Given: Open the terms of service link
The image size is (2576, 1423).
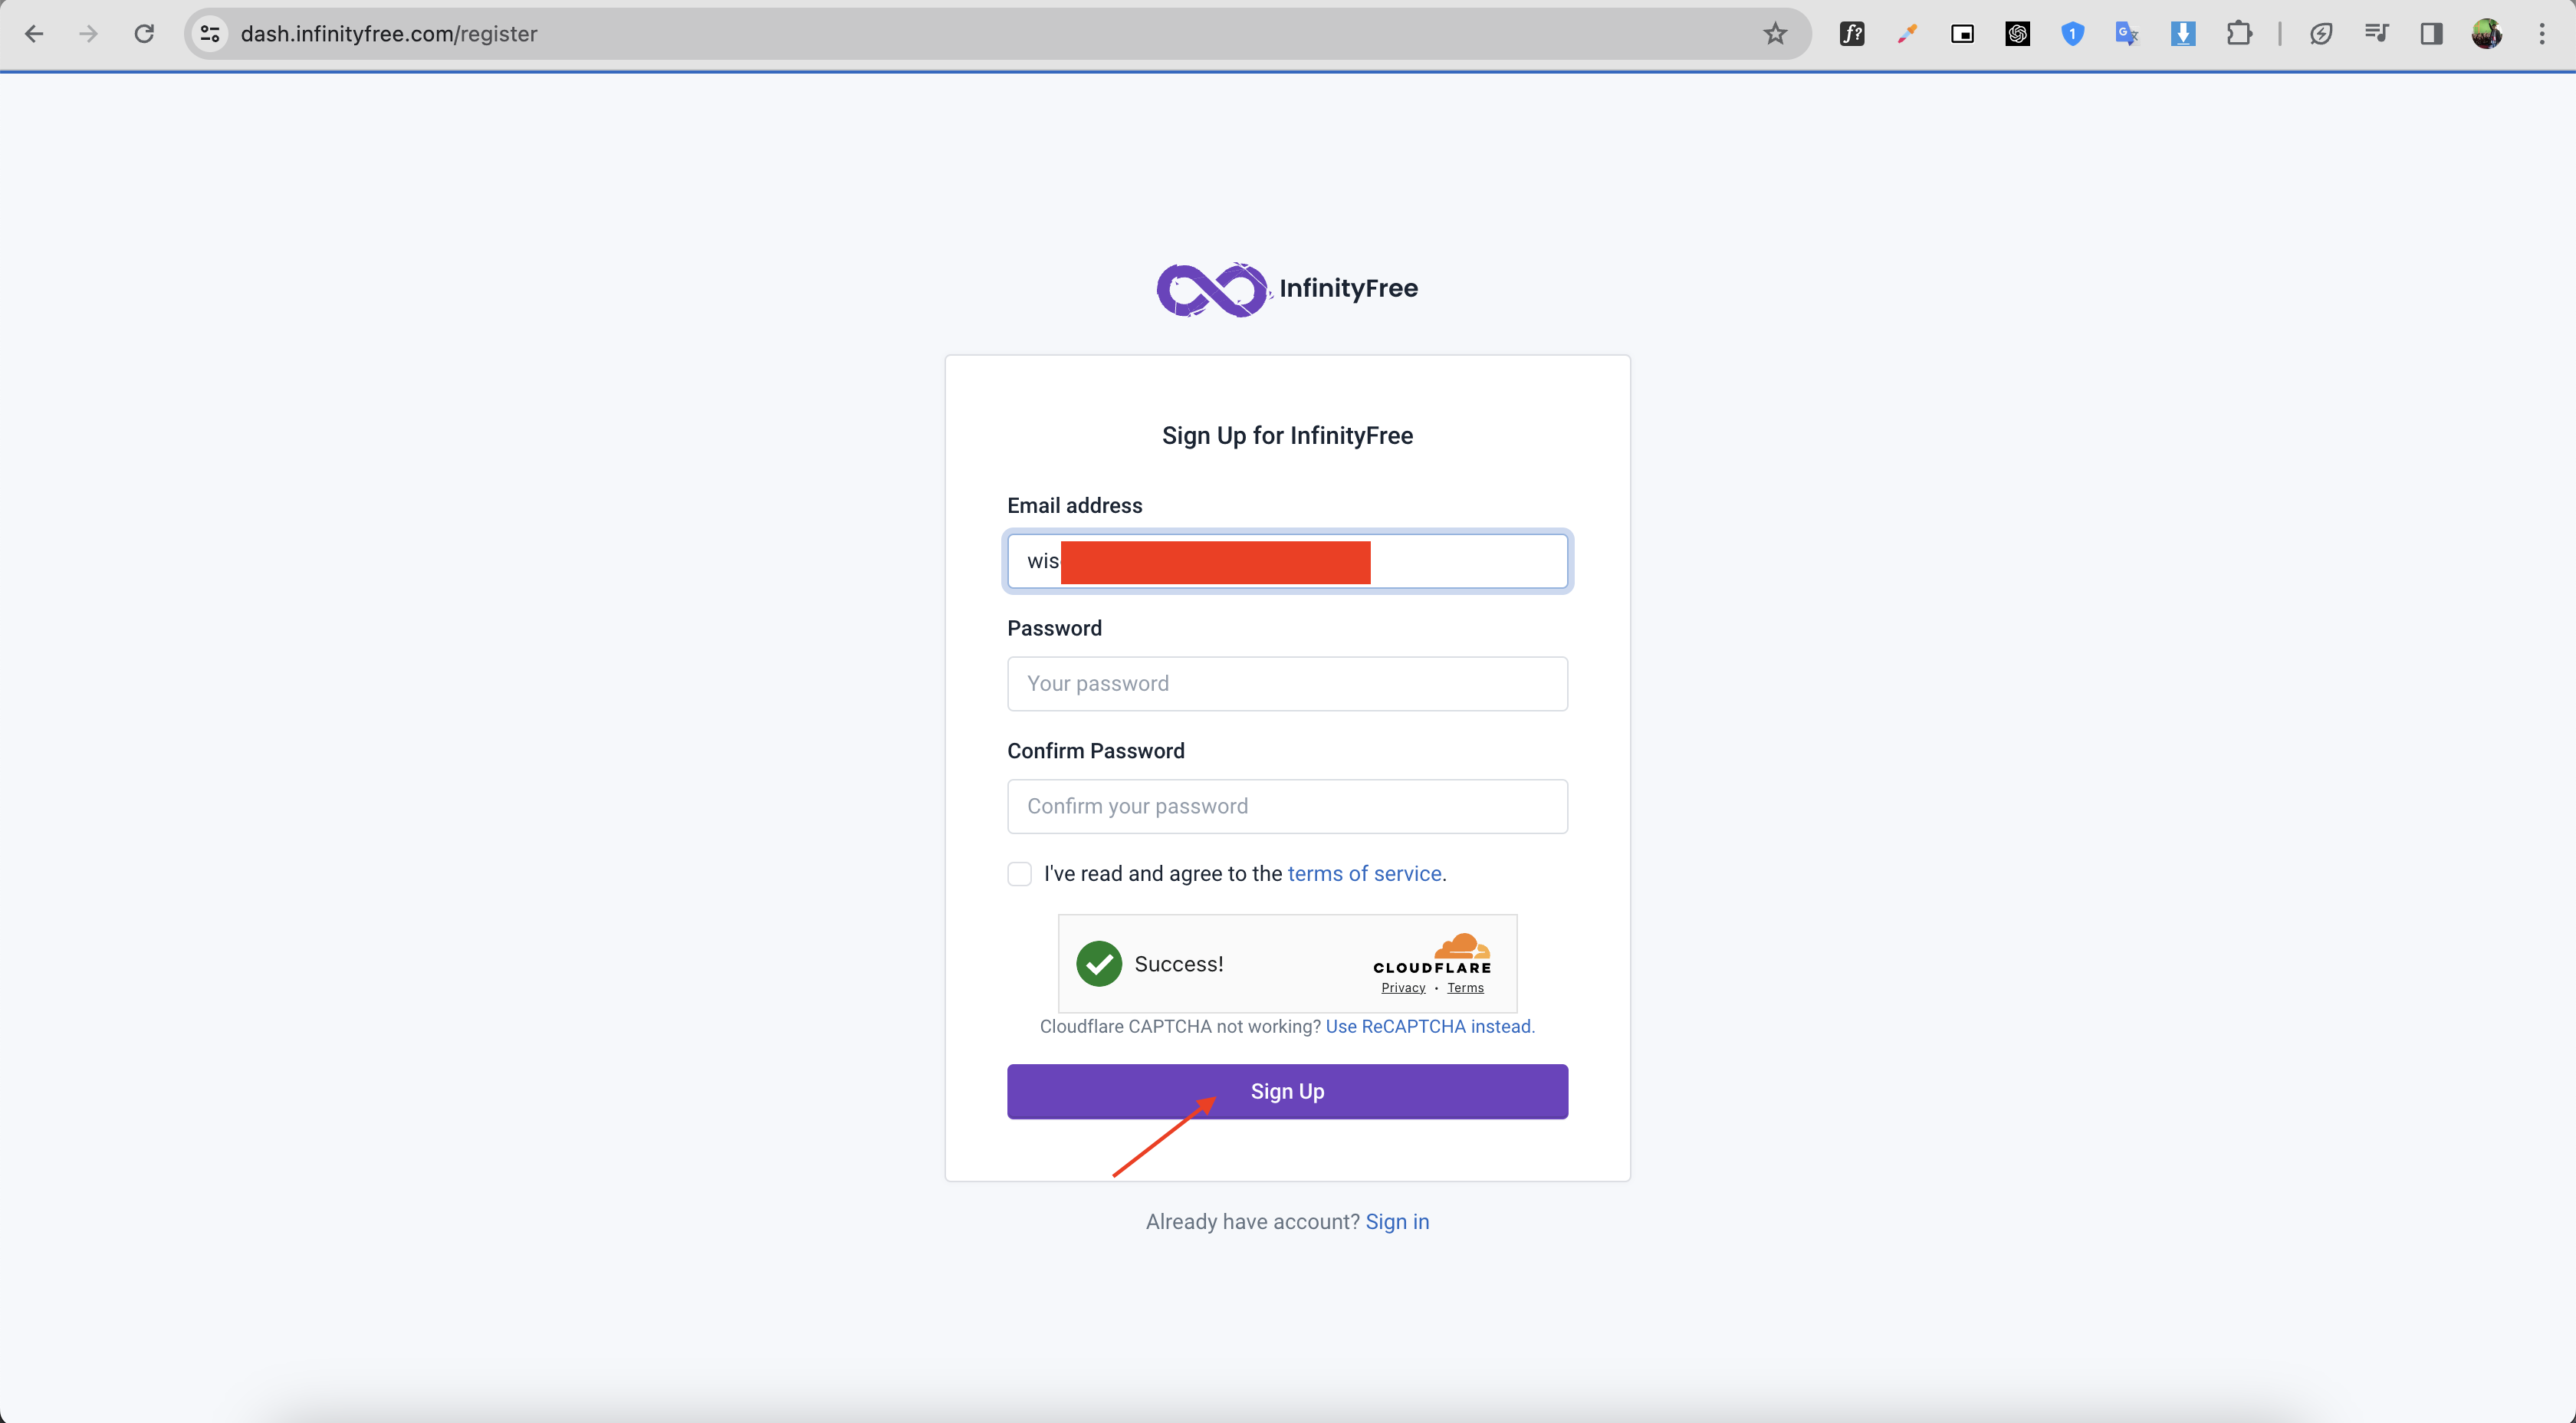Looking at the screenshot, I should [1364, 874].
